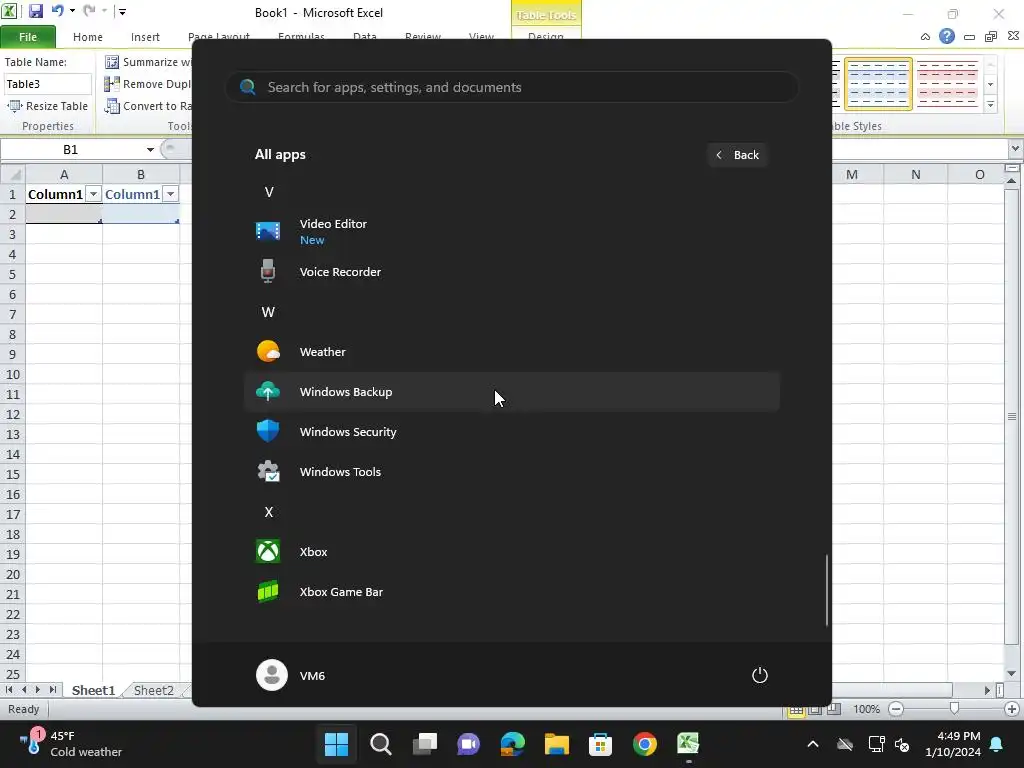Screen dimensions: 1024x768
Task: Open VM6 user account menu
Action: pos(291,675)
